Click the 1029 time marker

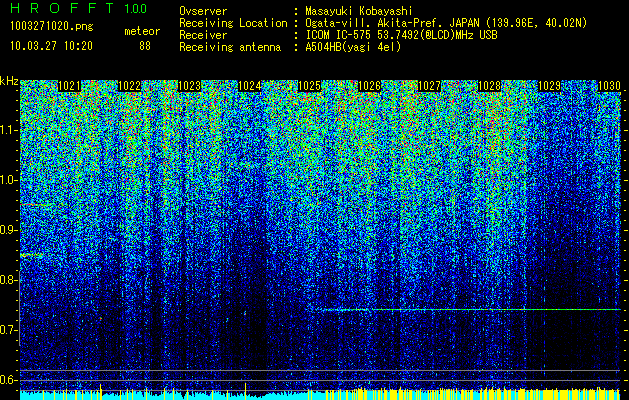[549, 86]
